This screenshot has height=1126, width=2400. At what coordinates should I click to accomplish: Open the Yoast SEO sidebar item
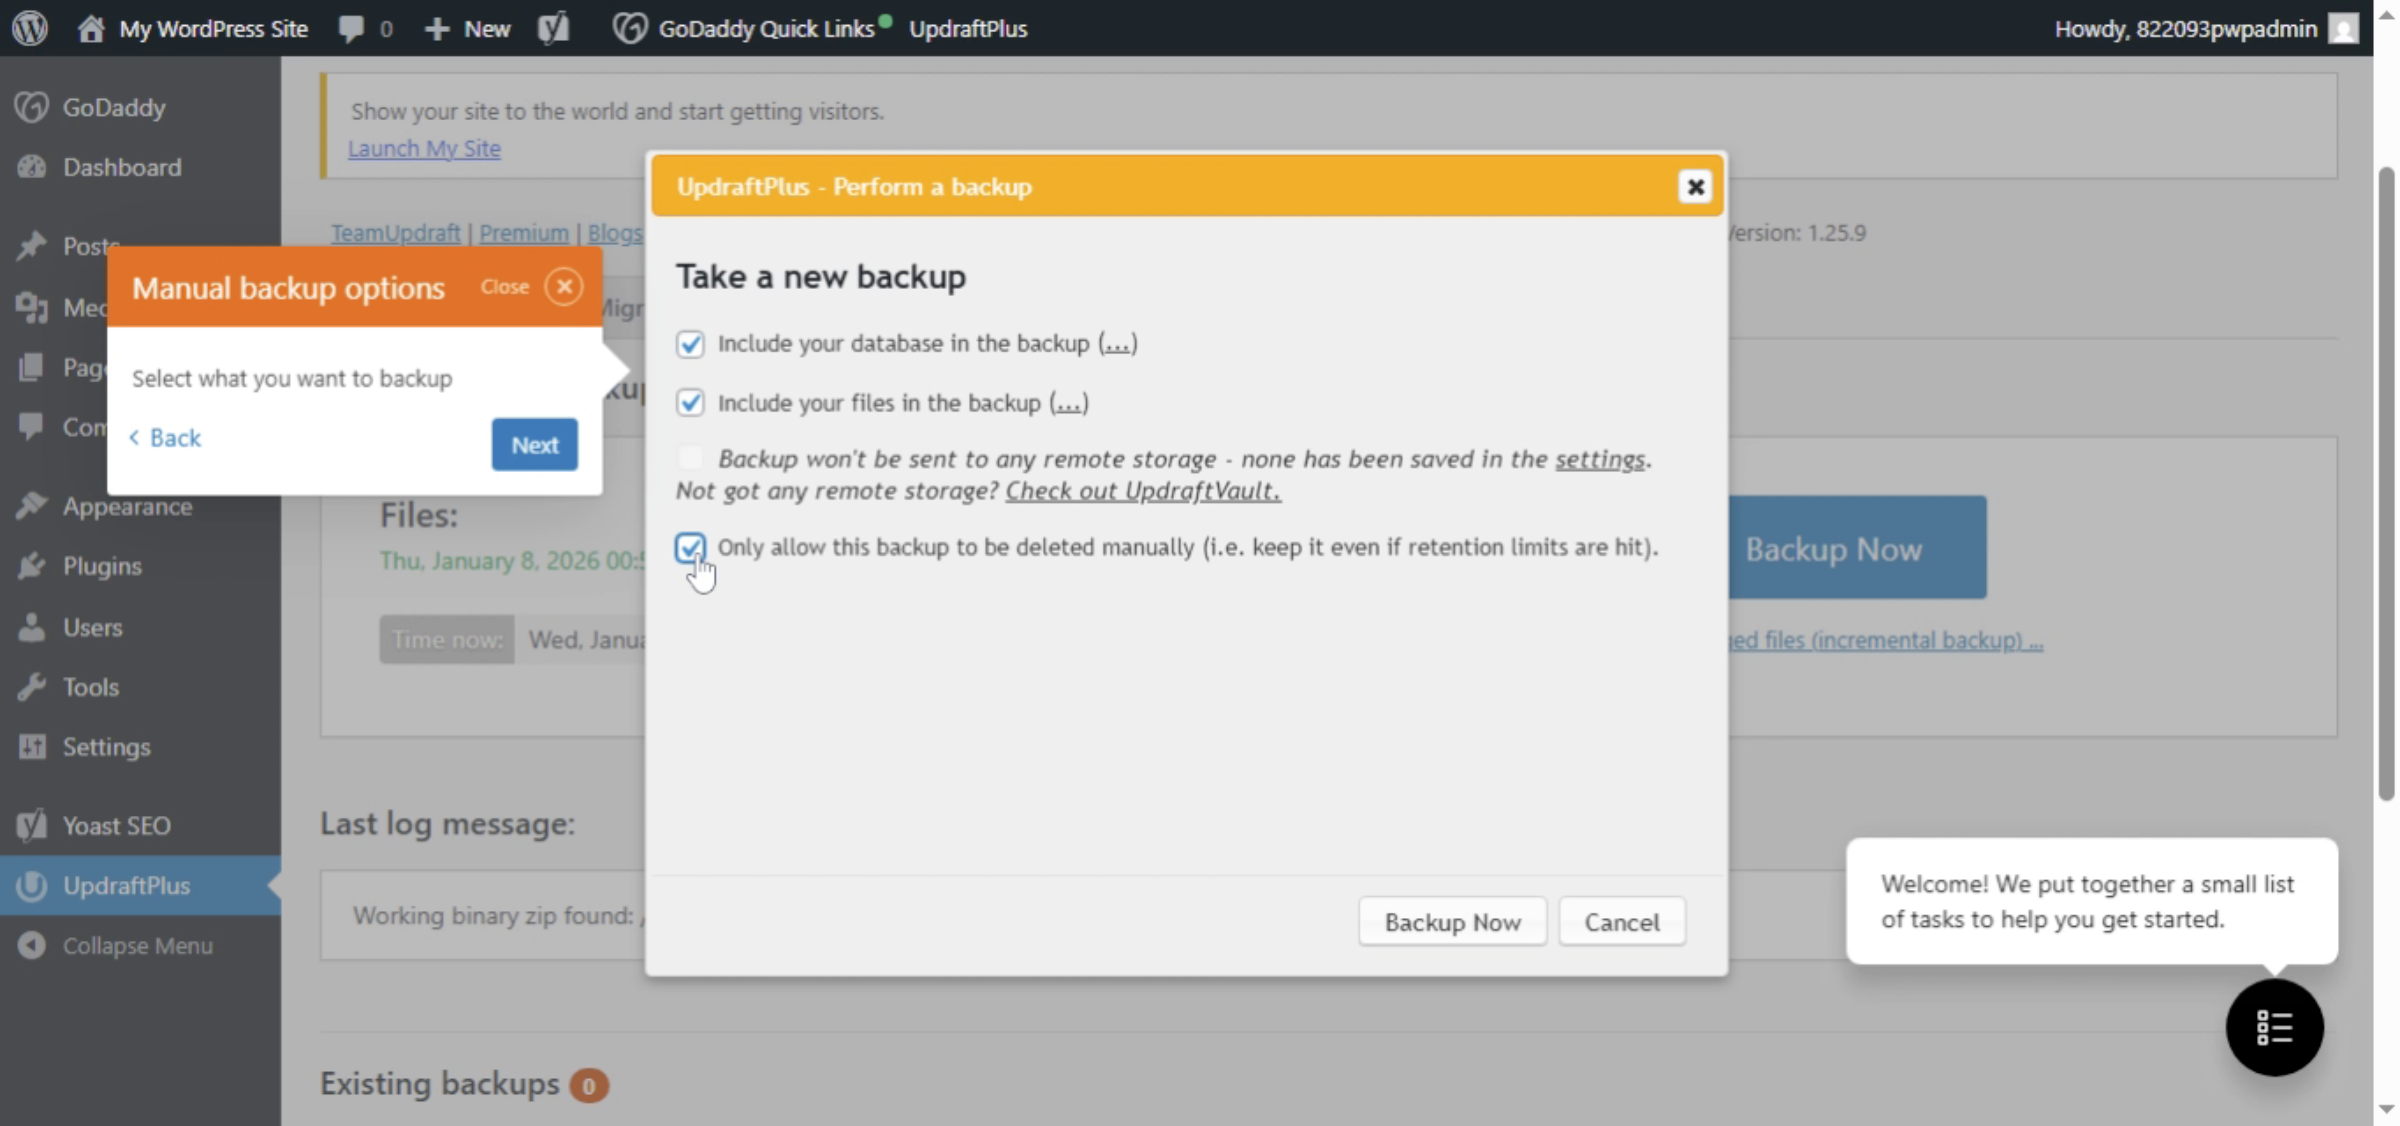tap(116, 825)
